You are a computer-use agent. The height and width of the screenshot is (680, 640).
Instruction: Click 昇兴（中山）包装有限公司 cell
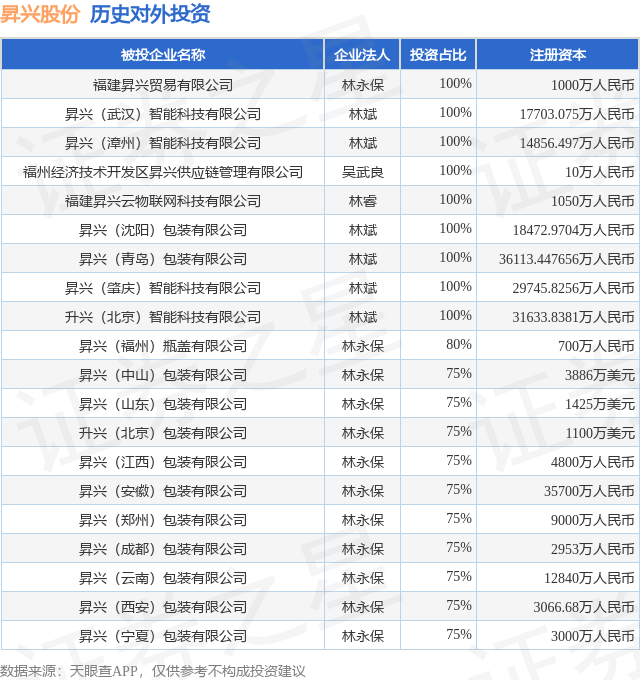point(163,375)
